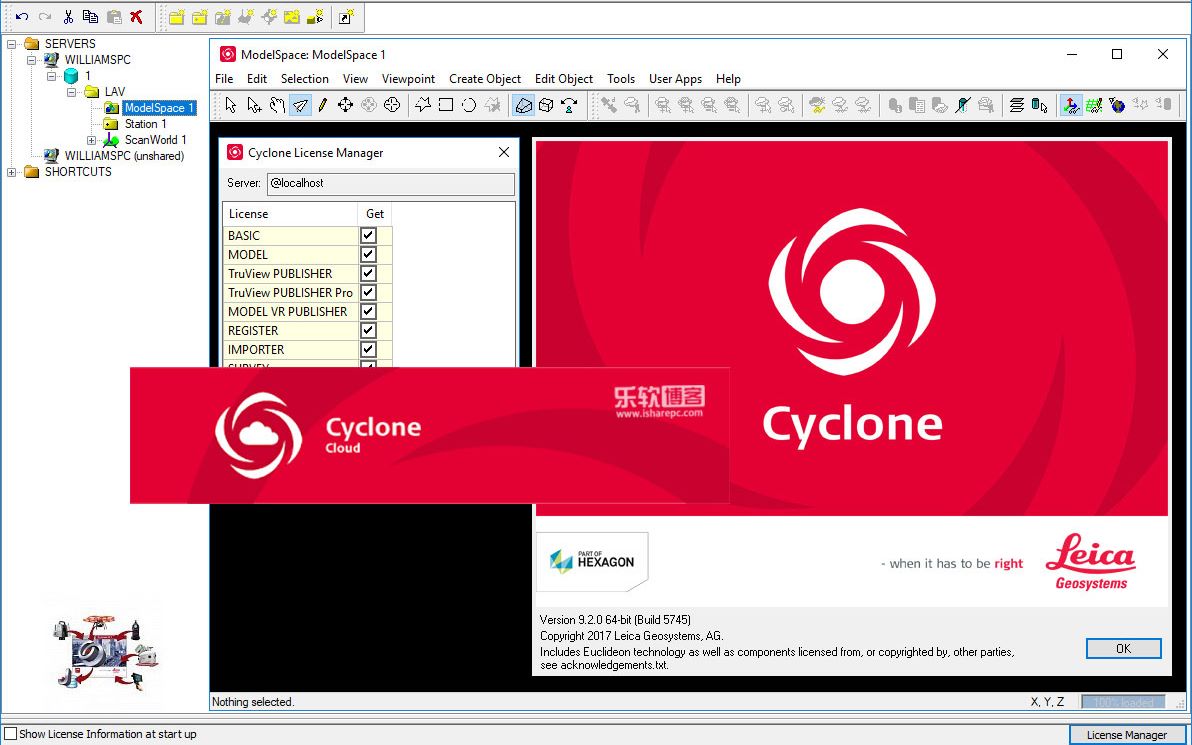
Task: Click the circle fence tool icon
Action: click(469, 105)
